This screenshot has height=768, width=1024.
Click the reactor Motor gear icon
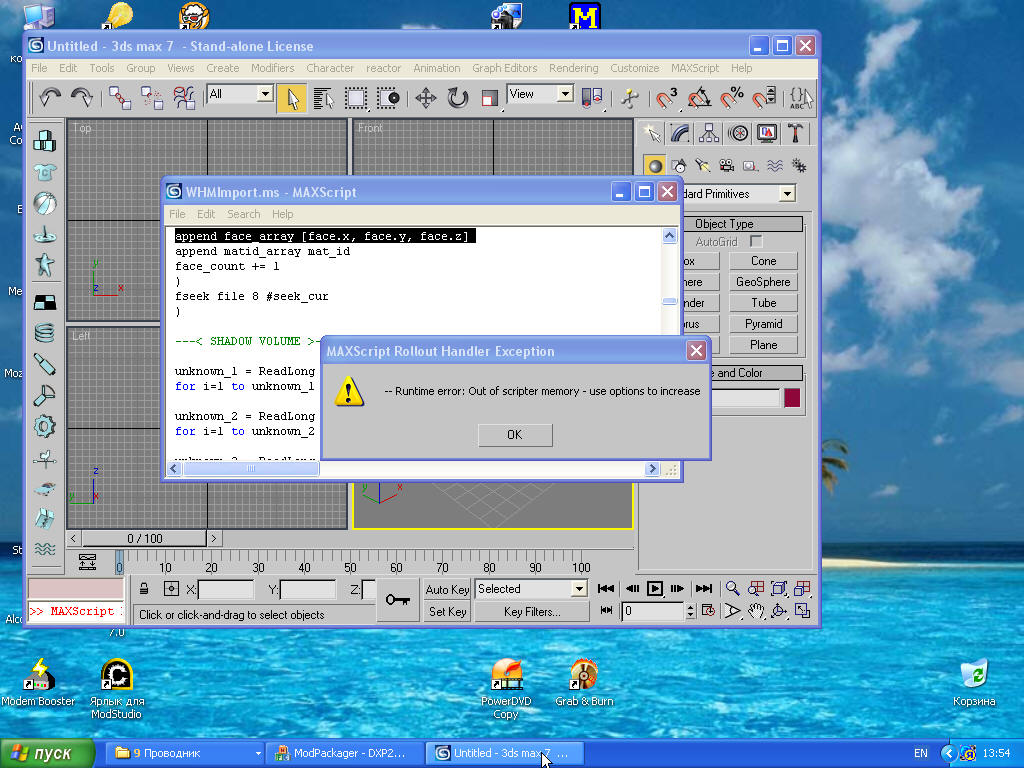click(44, 426)
